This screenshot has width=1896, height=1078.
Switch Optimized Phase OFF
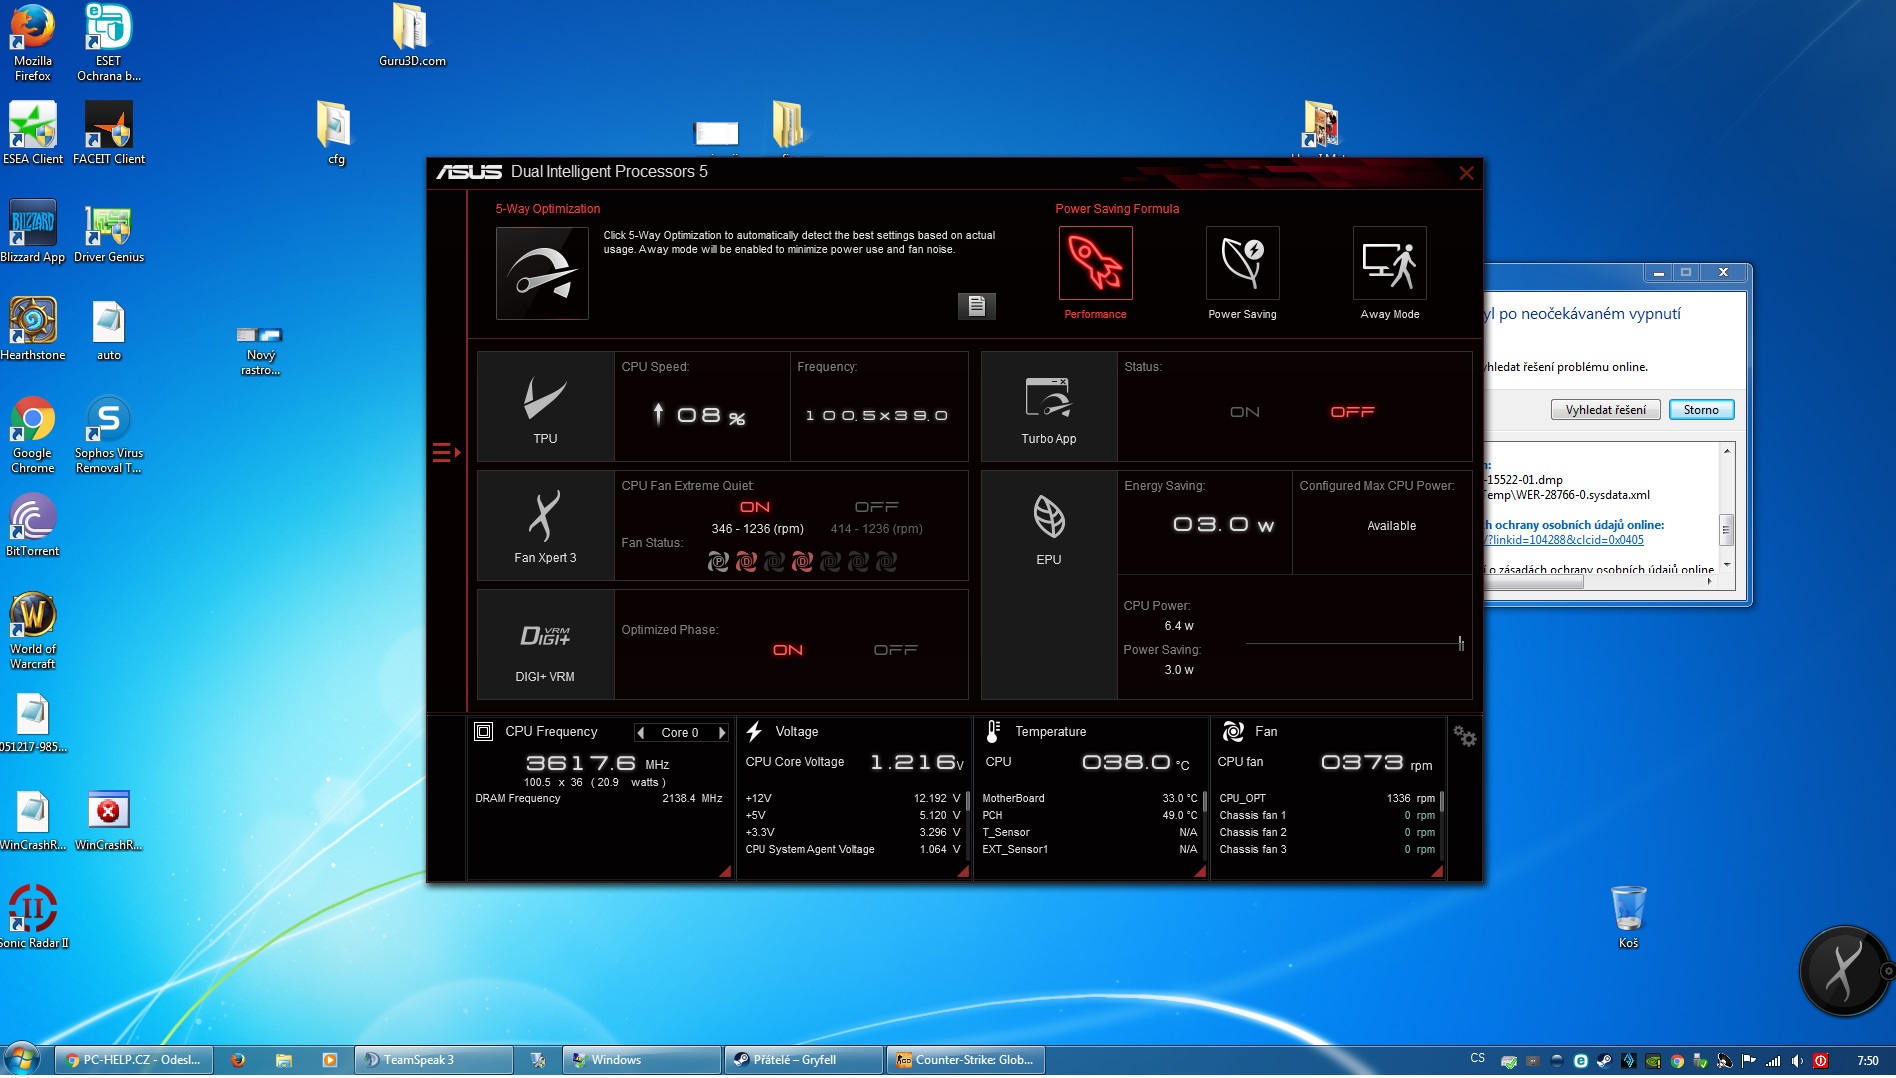pos(896,650)
